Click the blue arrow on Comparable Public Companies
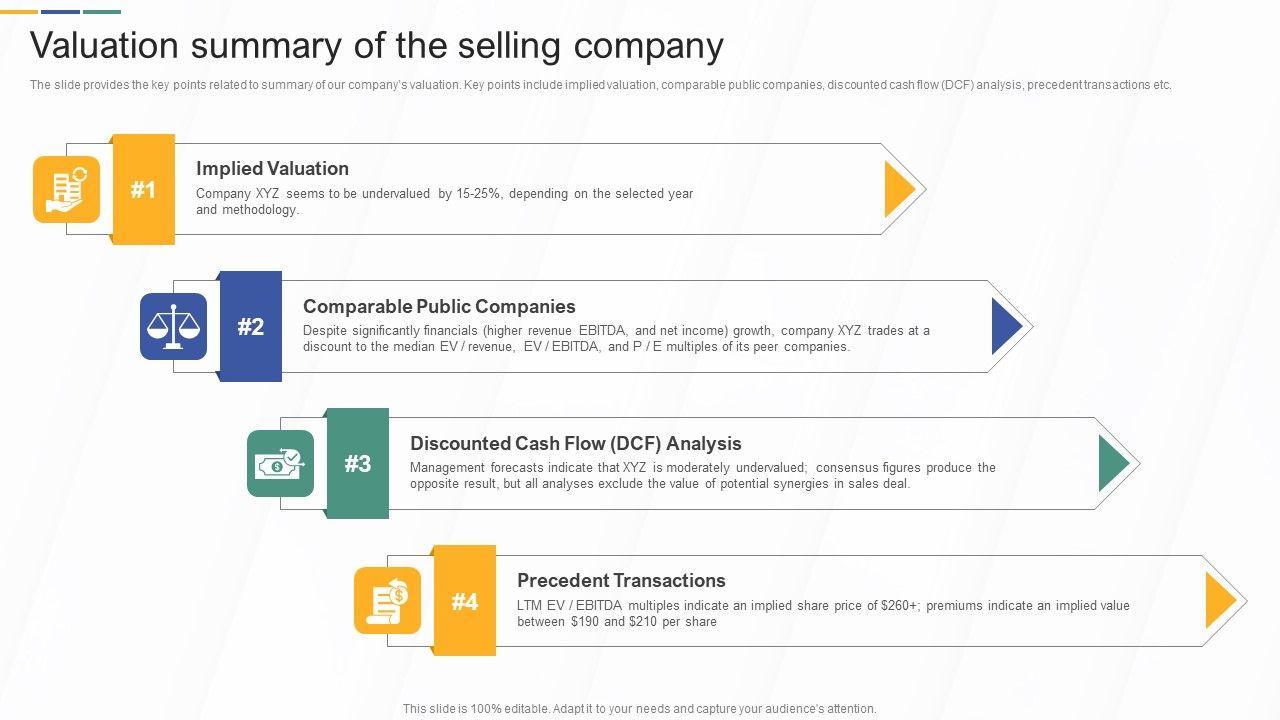 [x=1005, y=326]
